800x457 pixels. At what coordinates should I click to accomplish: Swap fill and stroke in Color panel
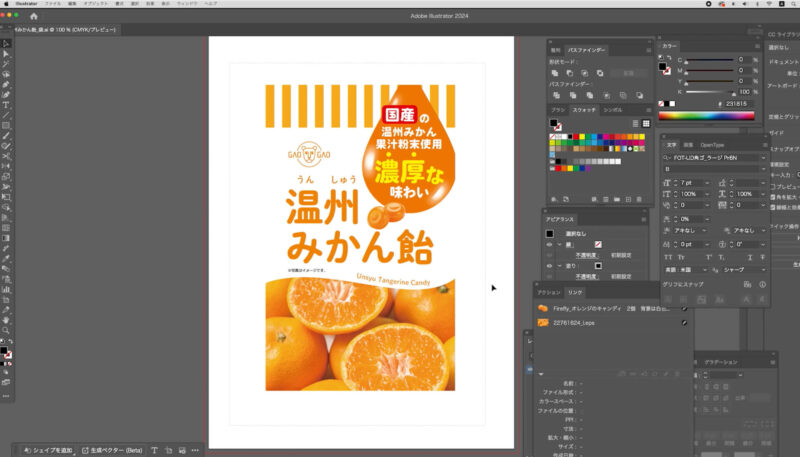coord(669,58)
